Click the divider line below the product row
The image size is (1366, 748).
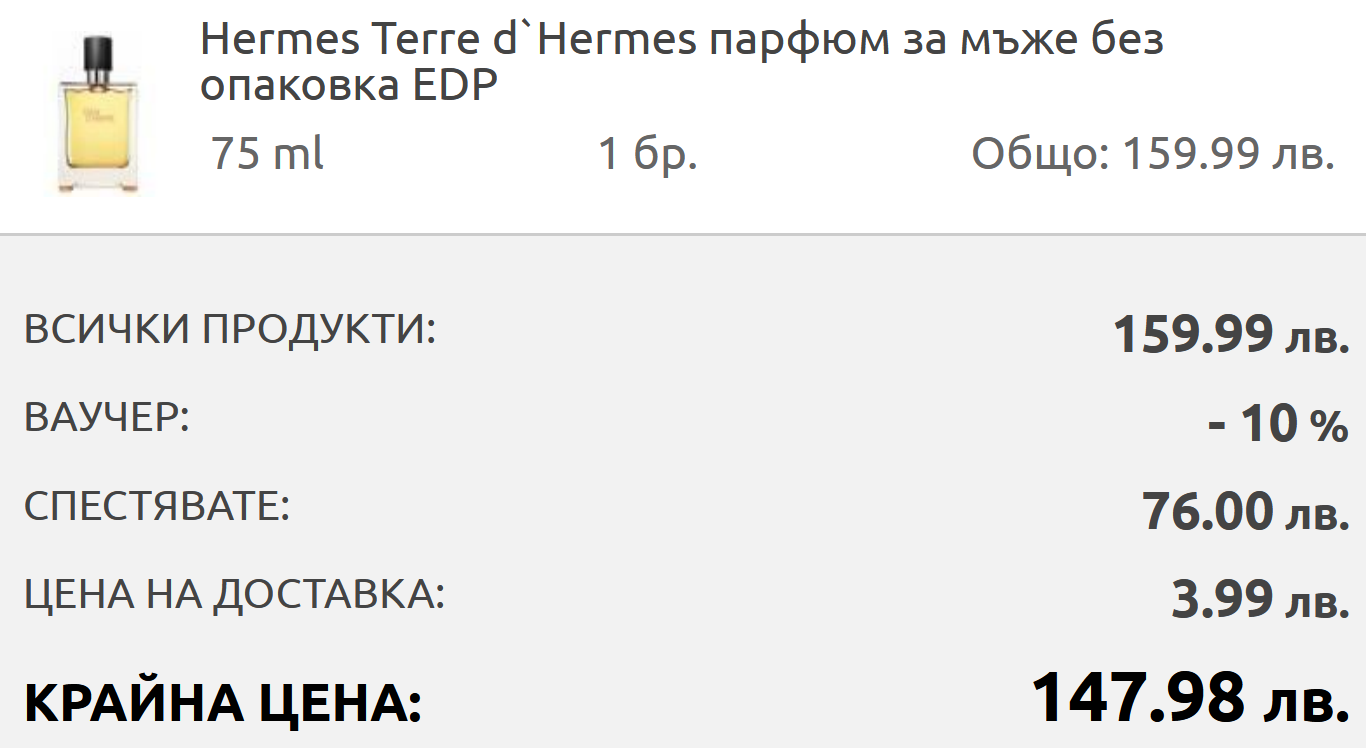click(683, 235)
